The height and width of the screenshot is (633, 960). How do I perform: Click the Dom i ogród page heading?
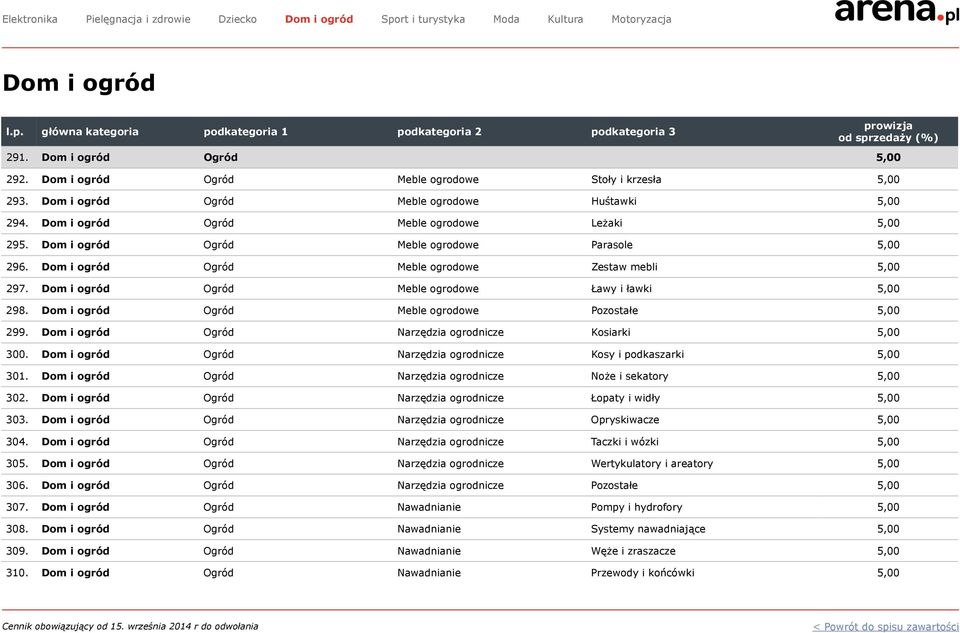pos(79,83)
